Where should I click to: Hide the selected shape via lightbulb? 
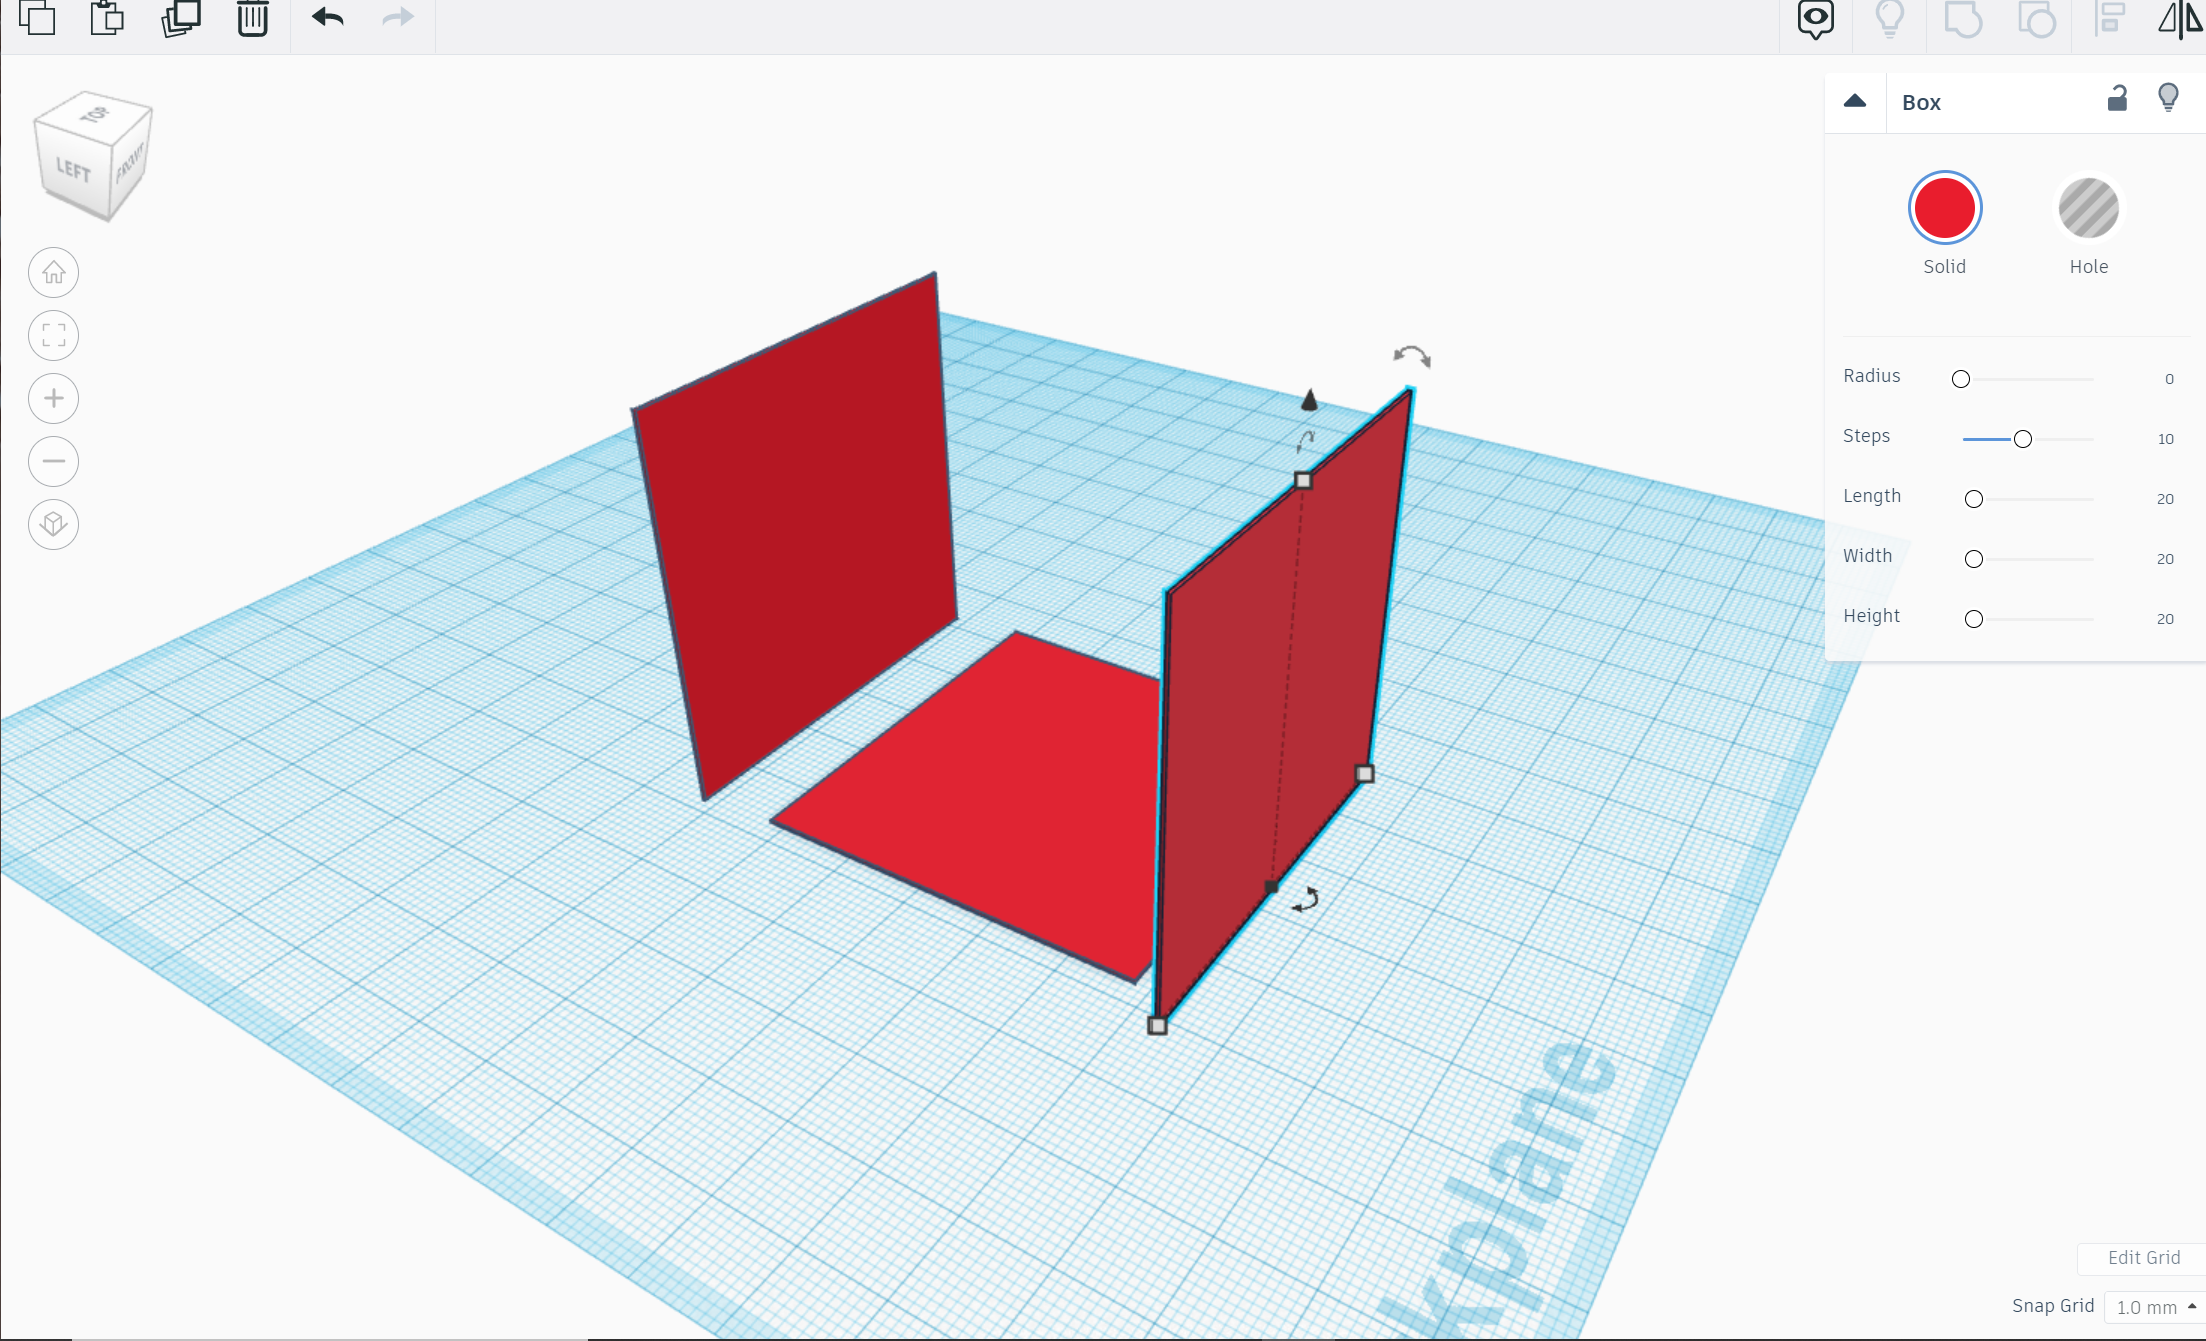coord(2168,97)
